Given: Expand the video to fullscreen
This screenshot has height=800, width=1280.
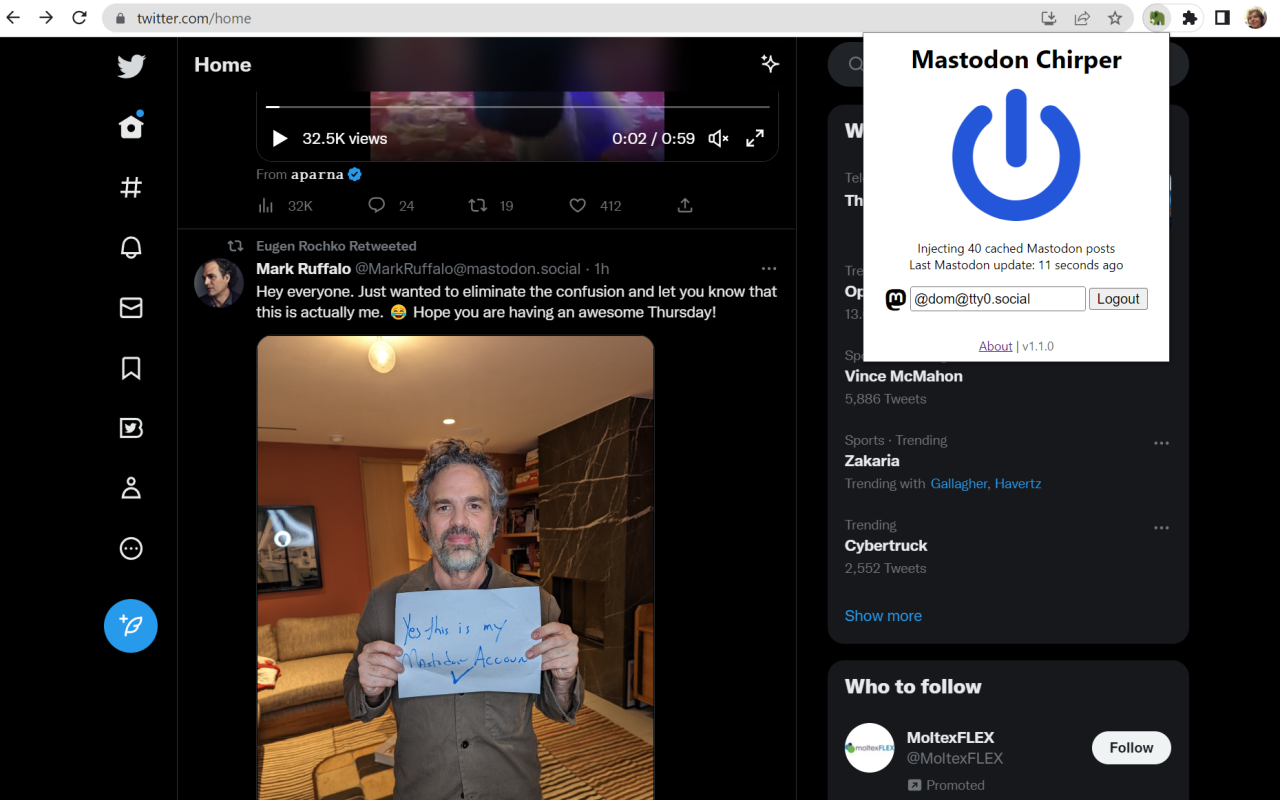Looking at the screenshot, I should 755,138.
